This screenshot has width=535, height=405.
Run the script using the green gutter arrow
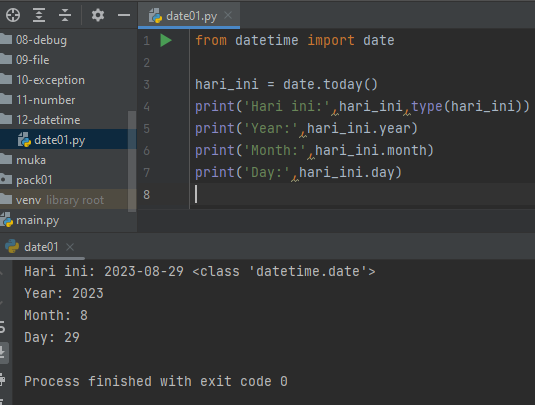[166, 40]
